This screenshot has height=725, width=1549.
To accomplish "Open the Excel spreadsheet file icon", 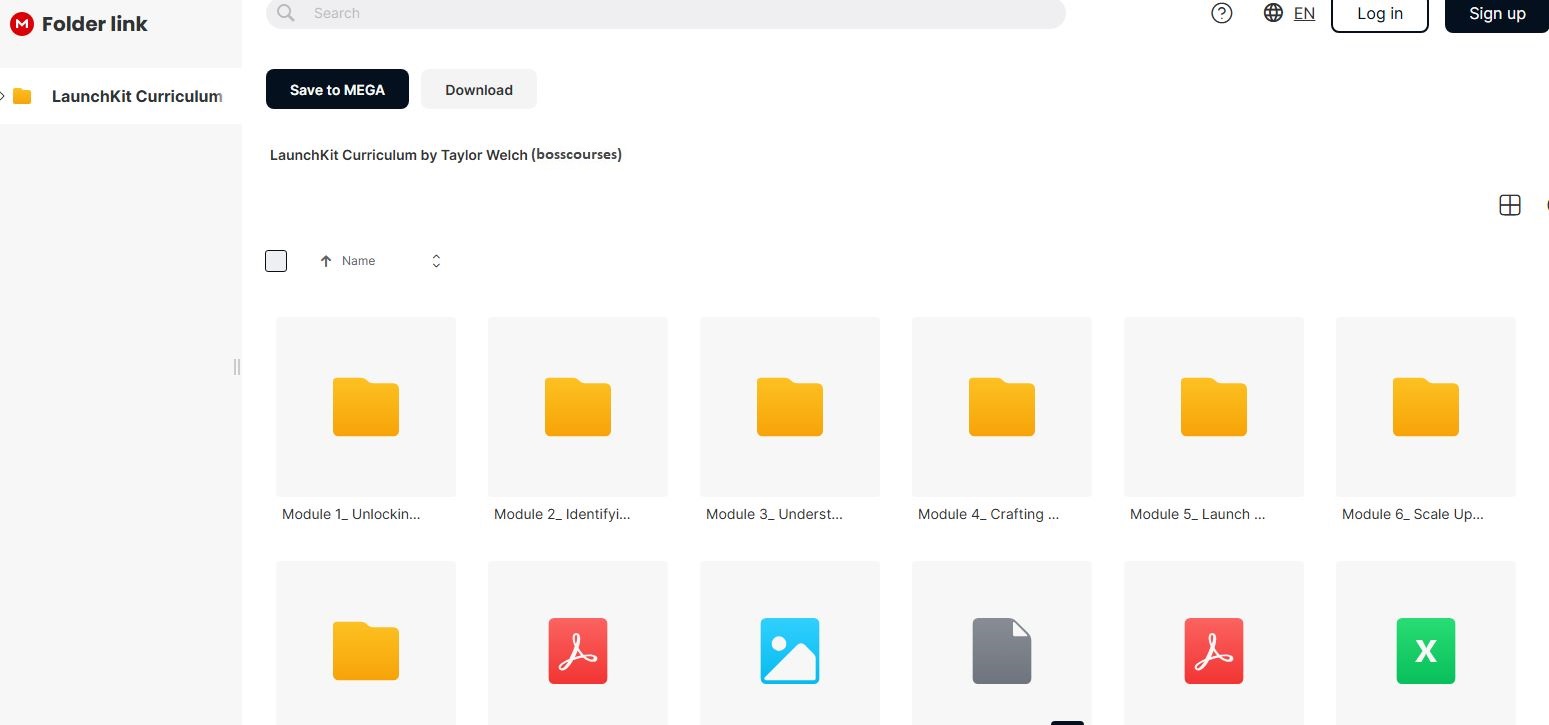I will [x=1425, y=651].
